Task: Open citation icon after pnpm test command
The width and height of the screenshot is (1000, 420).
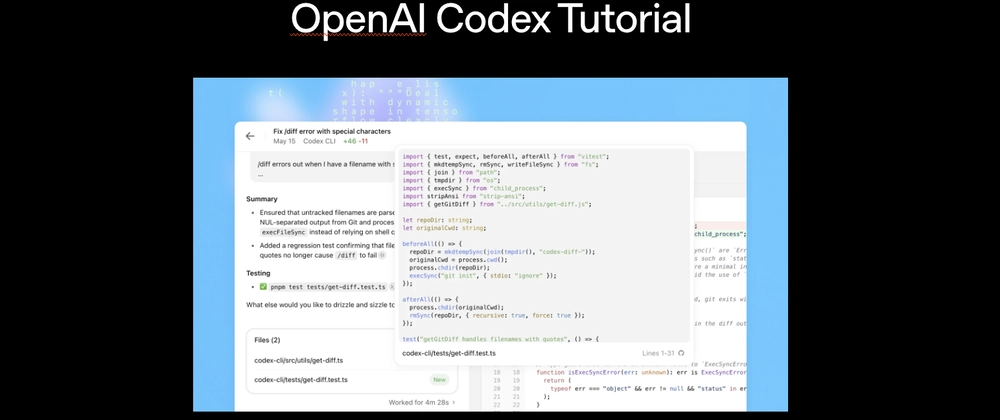Action: tap(392, 287)
